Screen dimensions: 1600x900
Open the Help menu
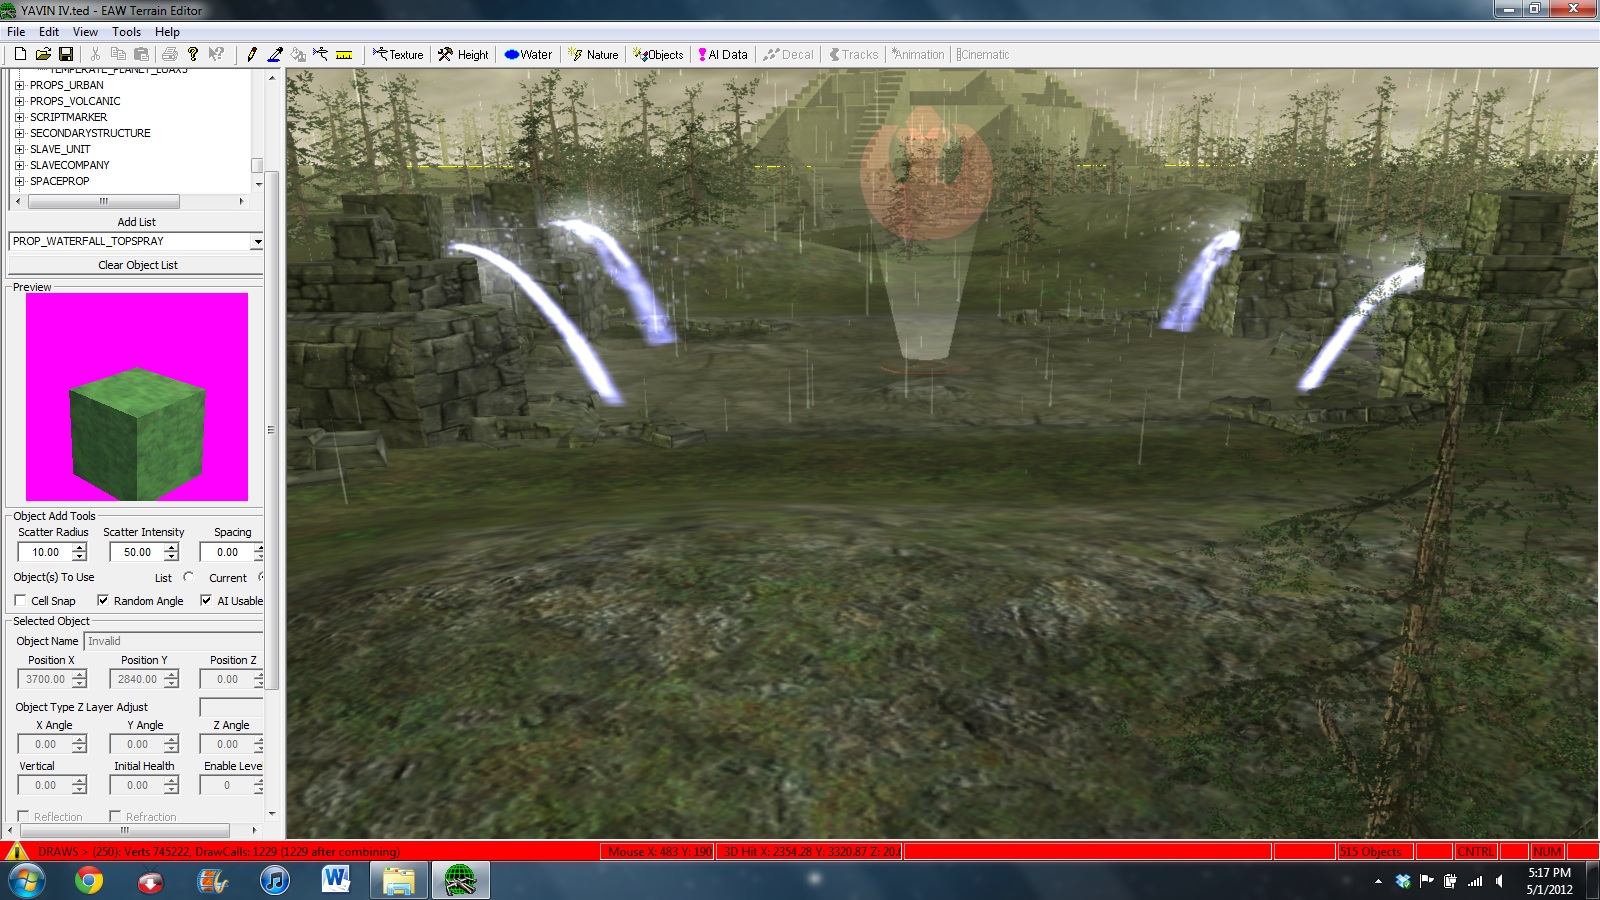[x=167, y=32]
